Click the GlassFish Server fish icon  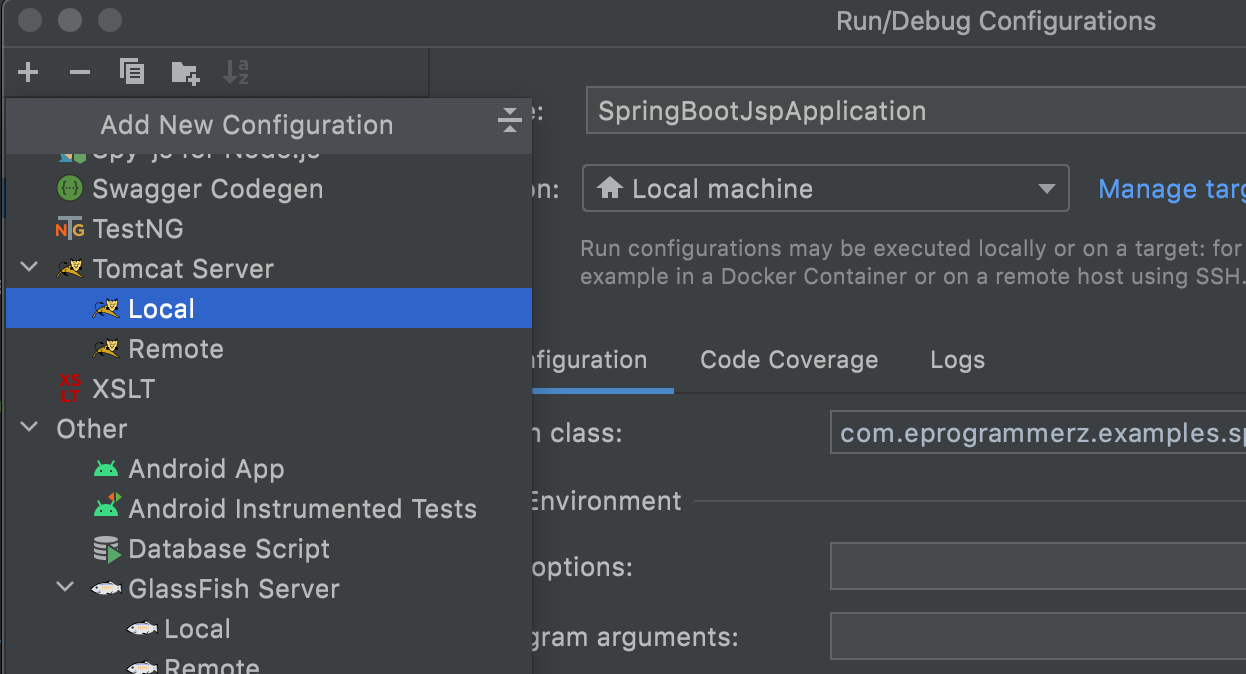[x=106, y=589]
